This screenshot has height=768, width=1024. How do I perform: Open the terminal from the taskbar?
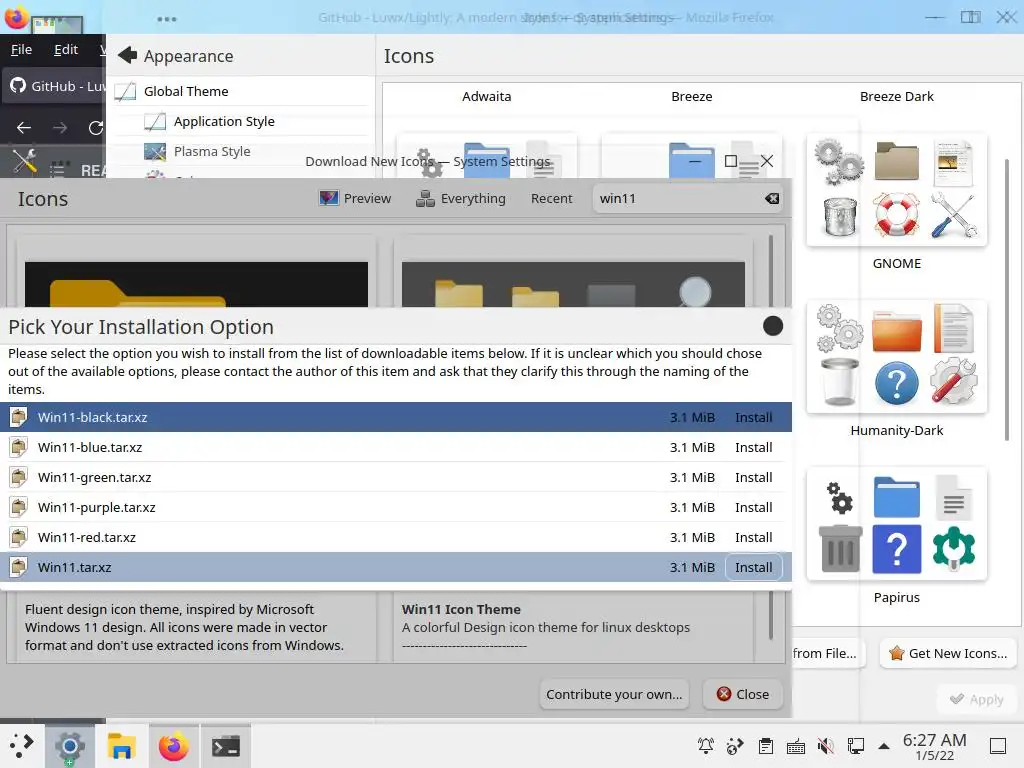(x=226, y=746)
